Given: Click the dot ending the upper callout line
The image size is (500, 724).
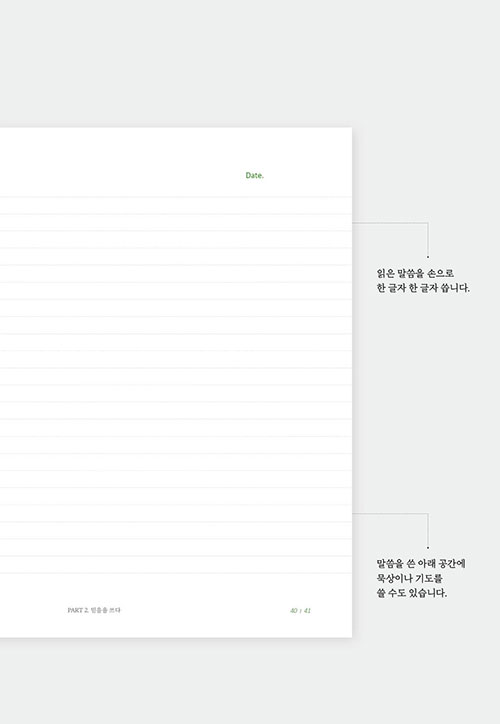Looking at the screenshot, I should (x=428, y=257).
